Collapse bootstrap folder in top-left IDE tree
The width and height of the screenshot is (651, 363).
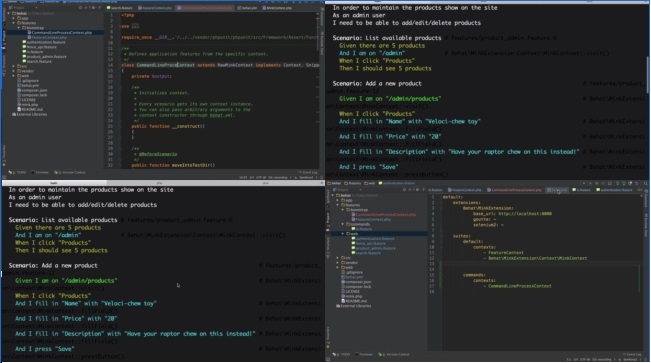pos(19,28)
